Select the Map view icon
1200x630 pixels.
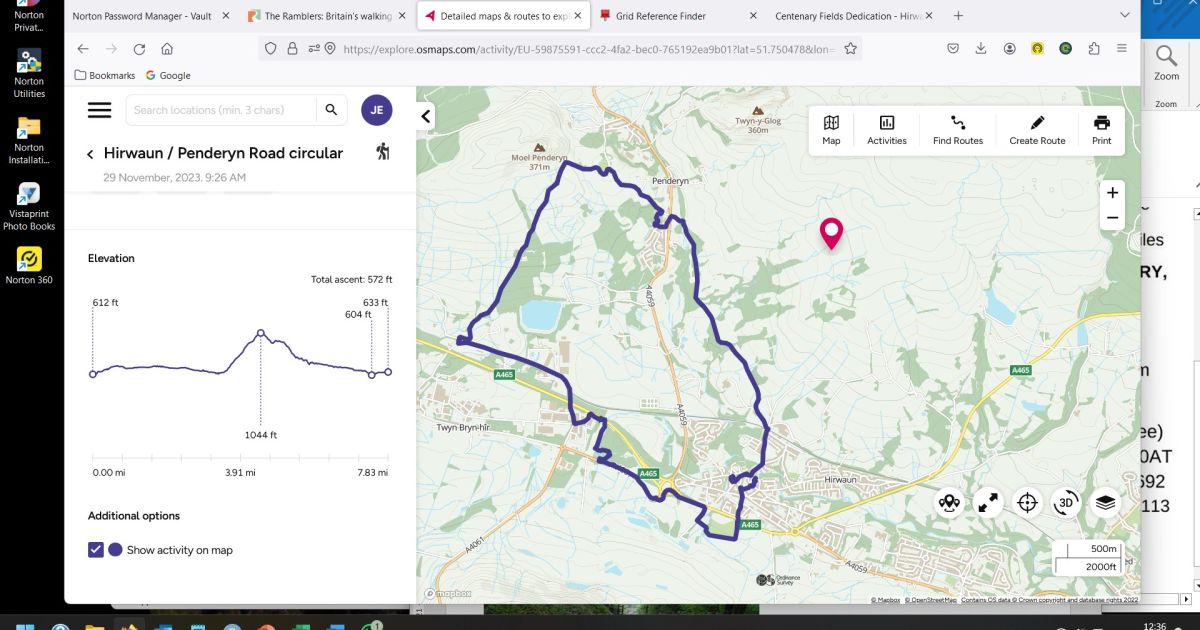(x=830, y=130)
